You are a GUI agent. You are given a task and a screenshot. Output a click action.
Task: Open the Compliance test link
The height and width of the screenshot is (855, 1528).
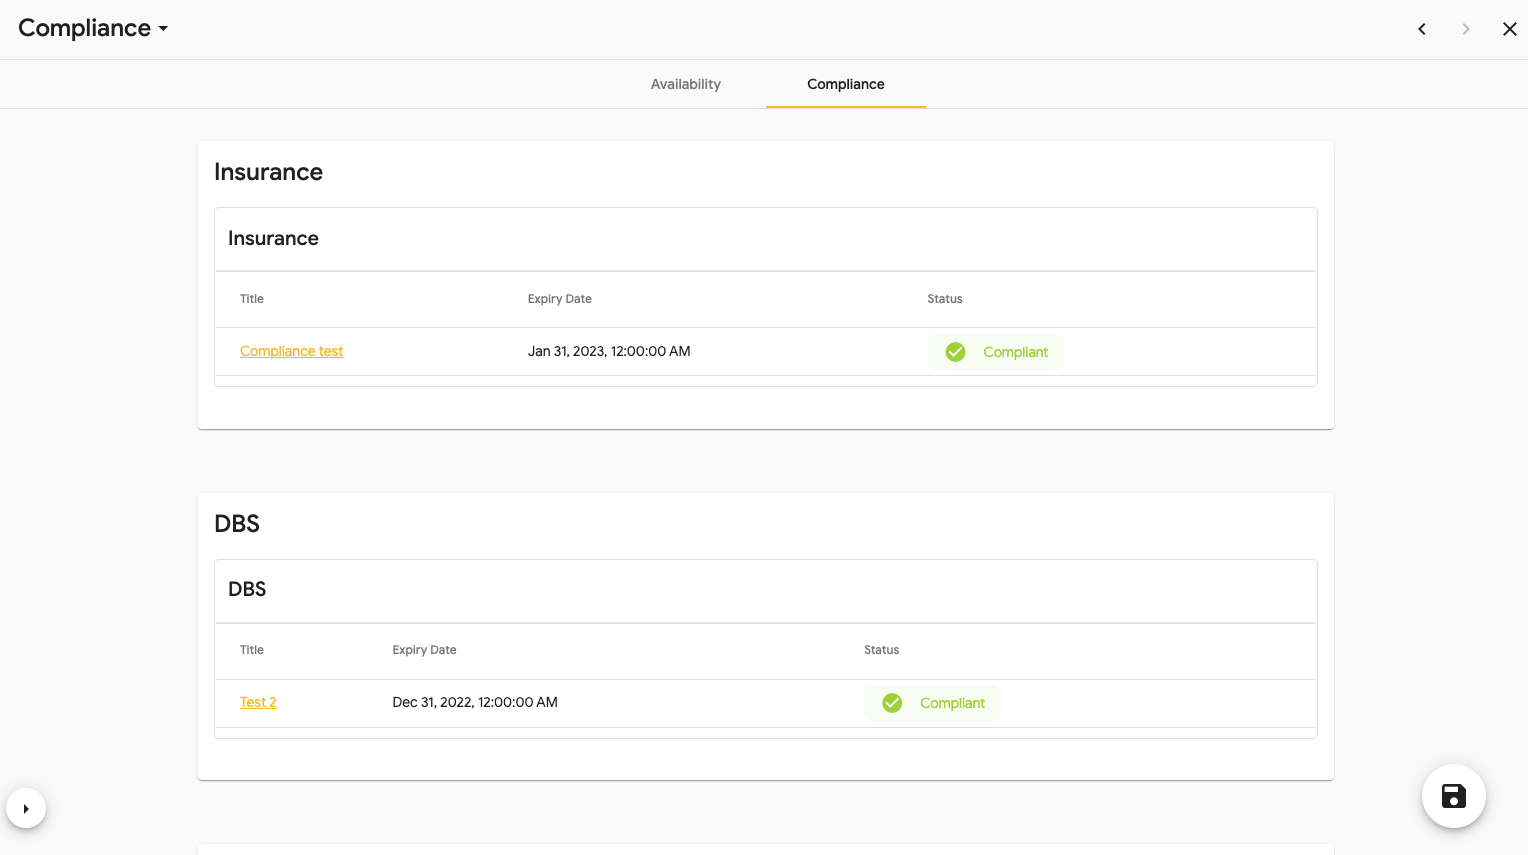pos(291,351)
